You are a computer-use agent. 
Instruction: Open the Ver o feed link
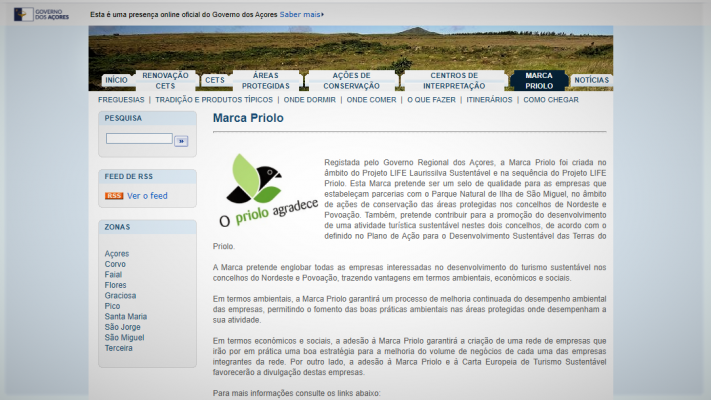(147, 196)
